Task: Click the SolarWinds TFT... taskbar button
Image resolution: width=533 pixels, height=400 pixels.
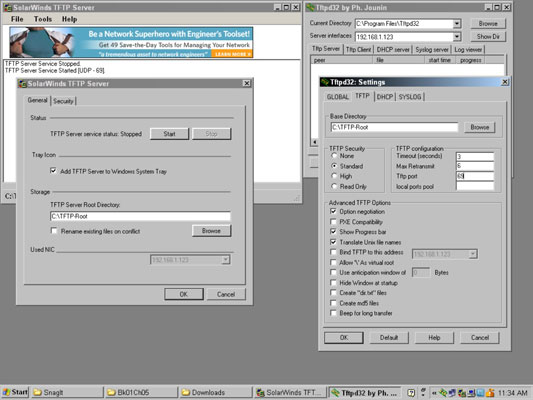Action: 290,393
